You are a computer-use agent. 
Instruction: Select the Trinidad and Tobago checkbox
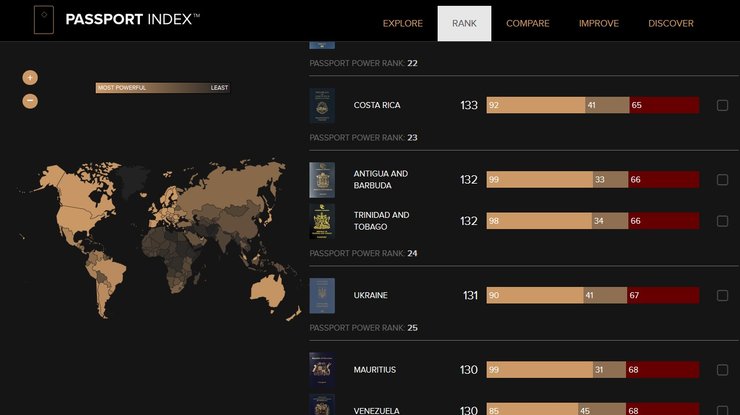point(722,221)
